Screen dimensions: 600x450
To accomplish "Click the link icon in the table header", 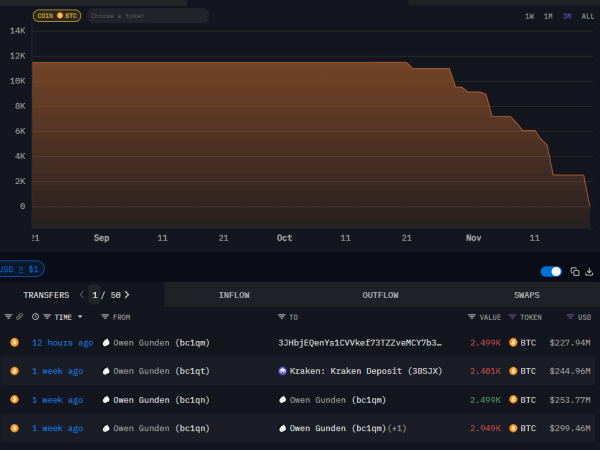I will click(x=20, y=316).
